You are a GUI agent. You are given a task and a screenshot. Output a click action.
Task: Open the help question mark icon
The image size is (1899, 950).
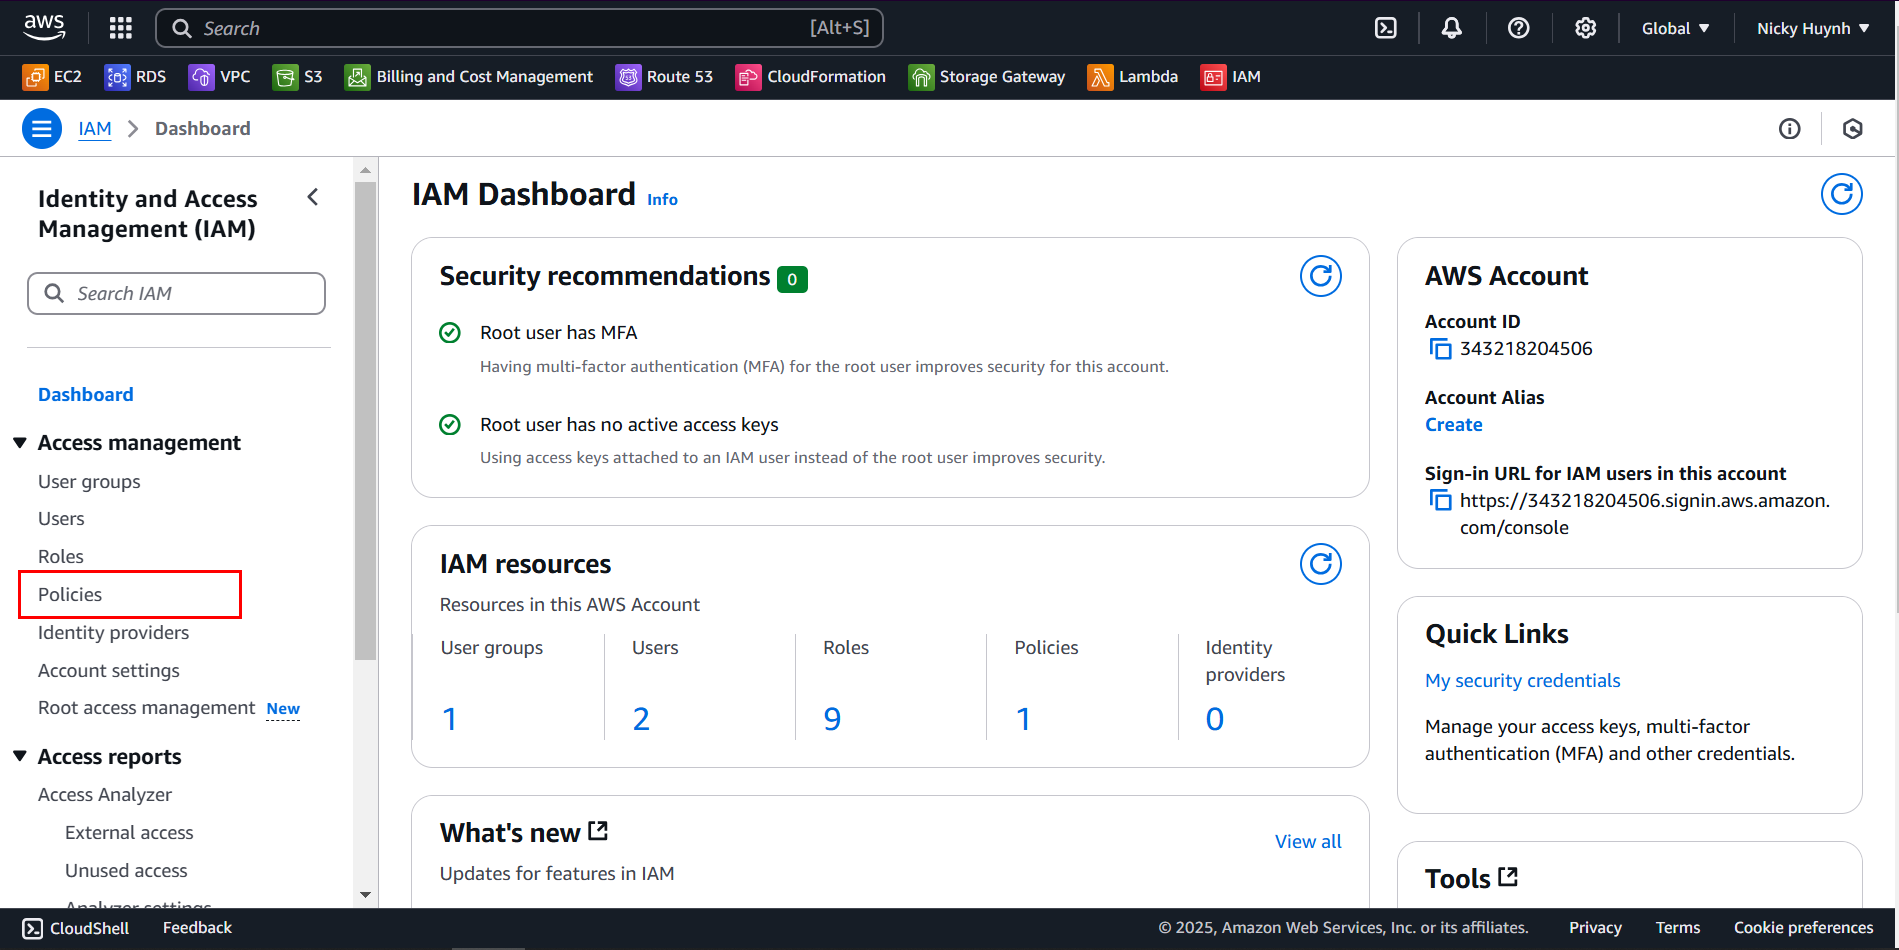point(1519,28)
